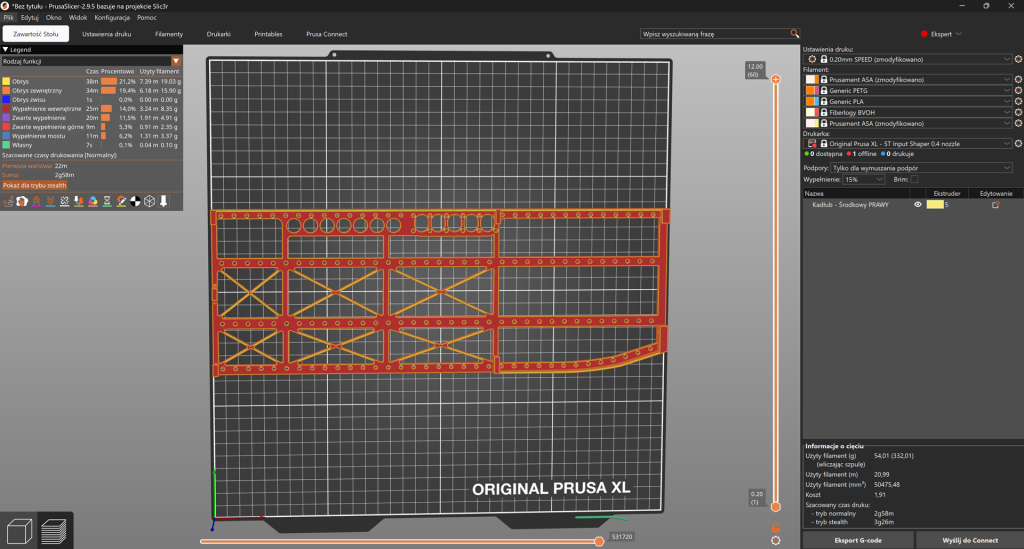Click Eksport G-code button
The width and height of the screenshot is (1024, 549).
[857, 540]
